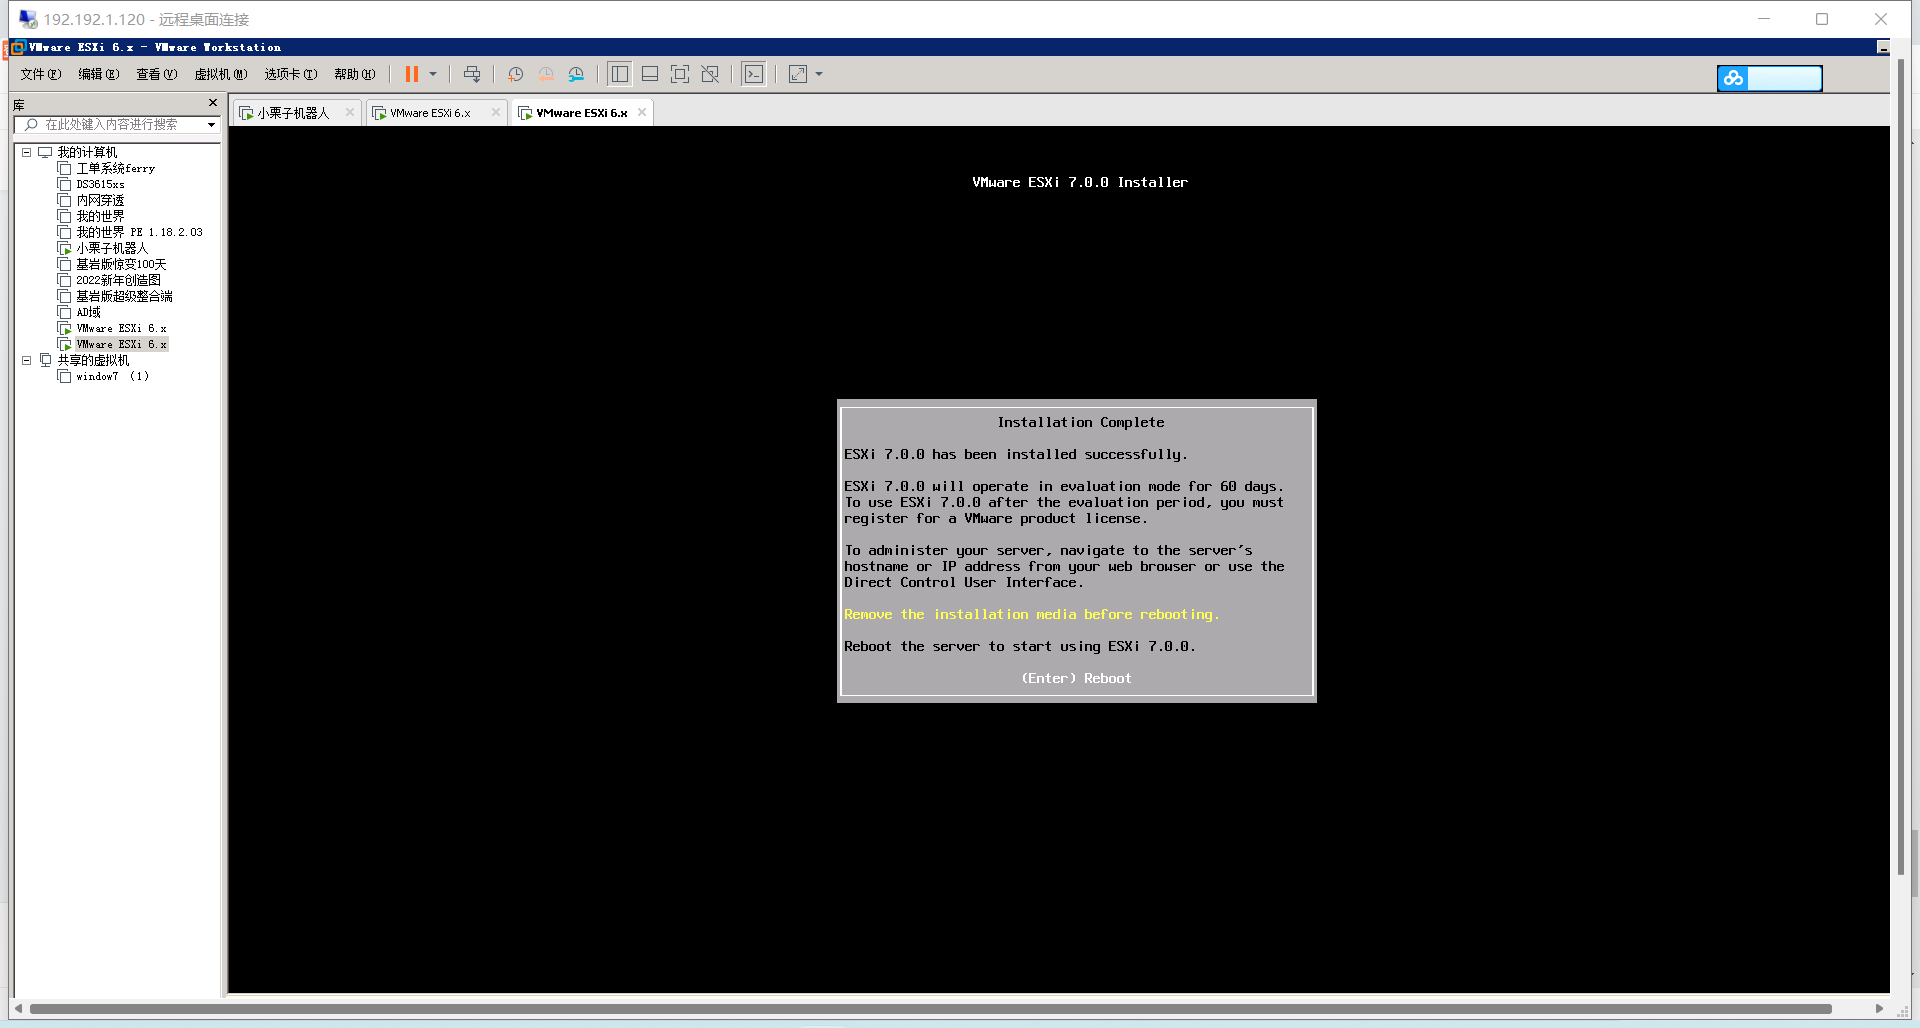Open the 编辑(E) menu
The width and height of the screenshot is (1920, 1028).
click(99, 74)
